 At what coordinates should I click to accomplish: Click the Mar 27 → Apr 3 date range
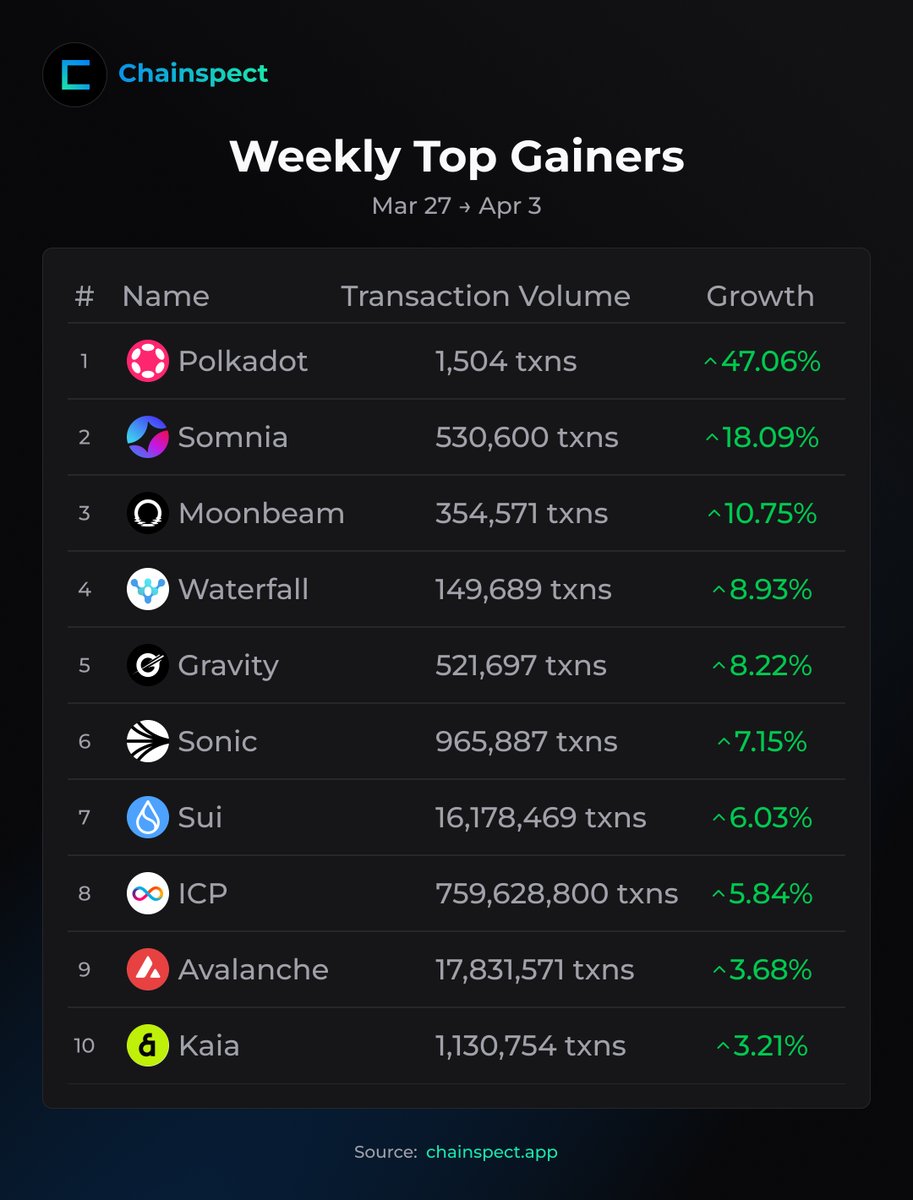[x=456, y=206]
